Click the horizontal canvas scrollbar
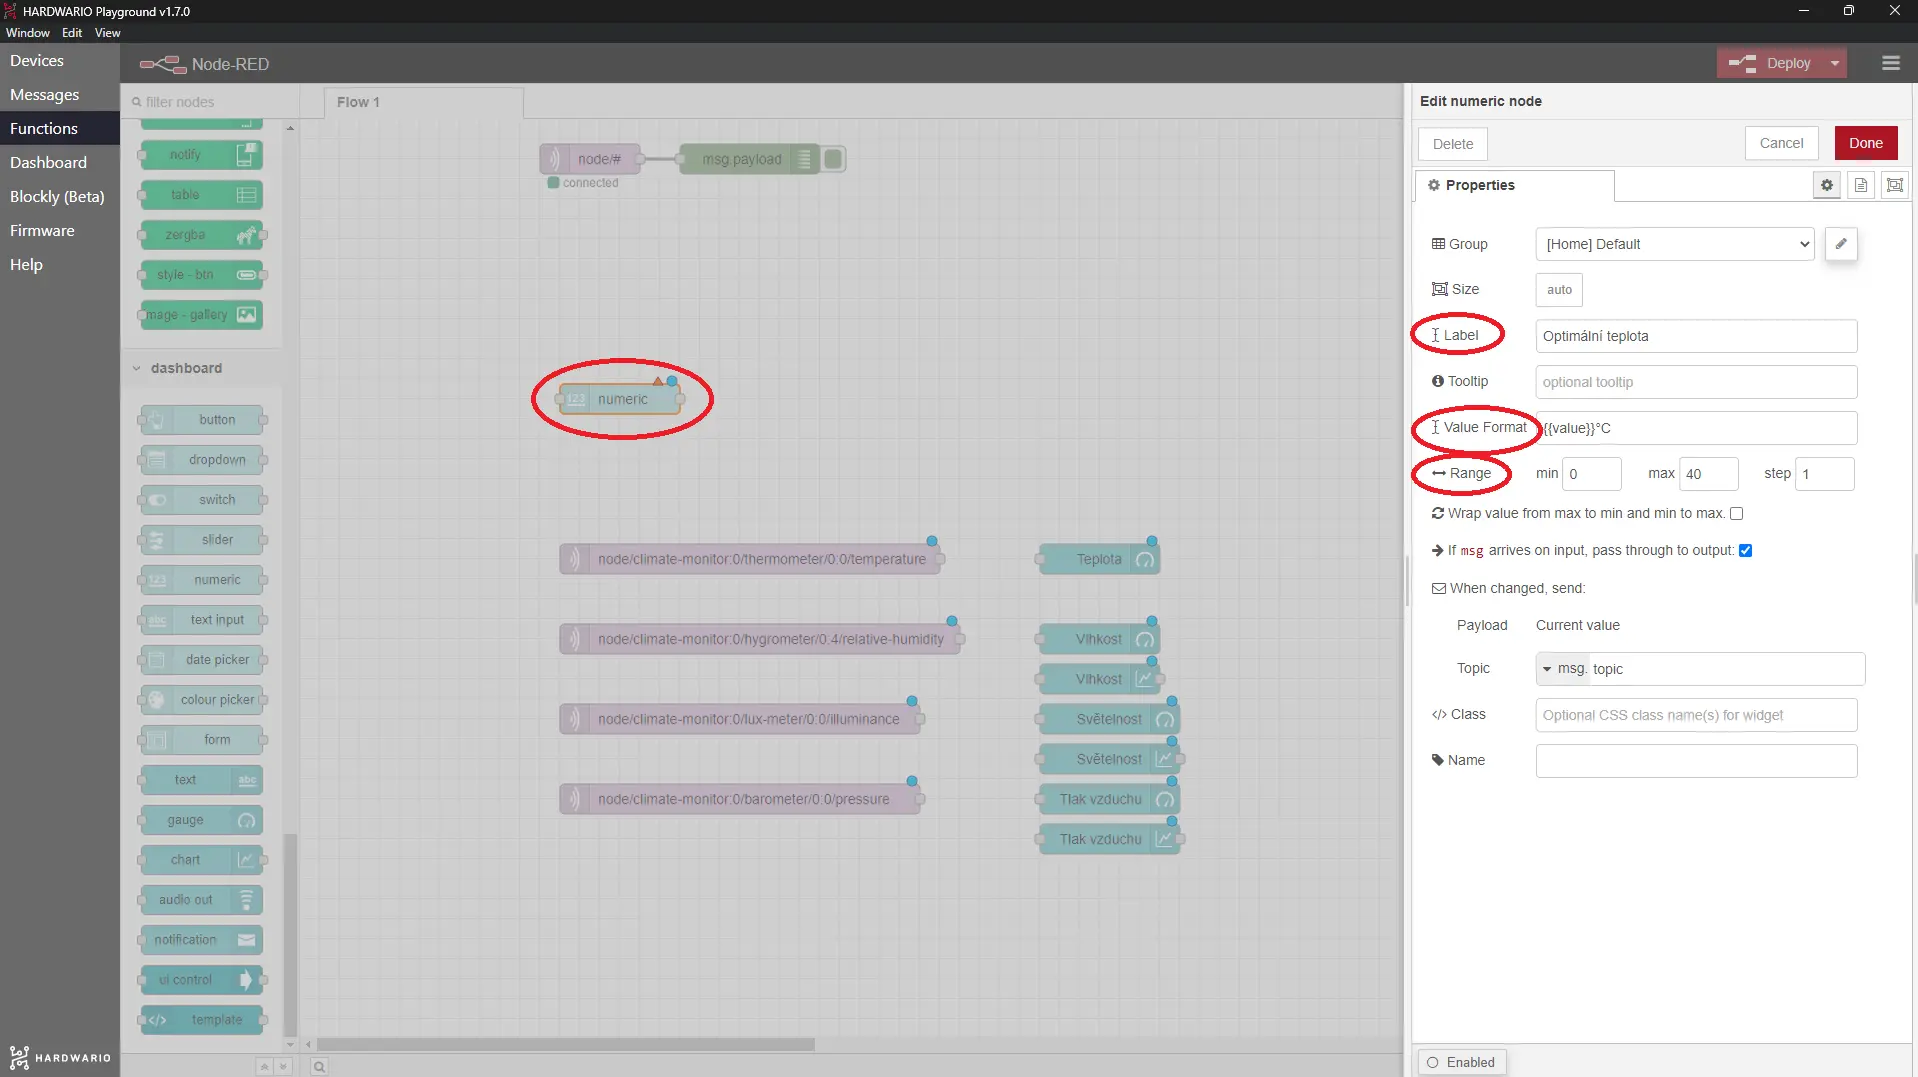 (566, 1044)
